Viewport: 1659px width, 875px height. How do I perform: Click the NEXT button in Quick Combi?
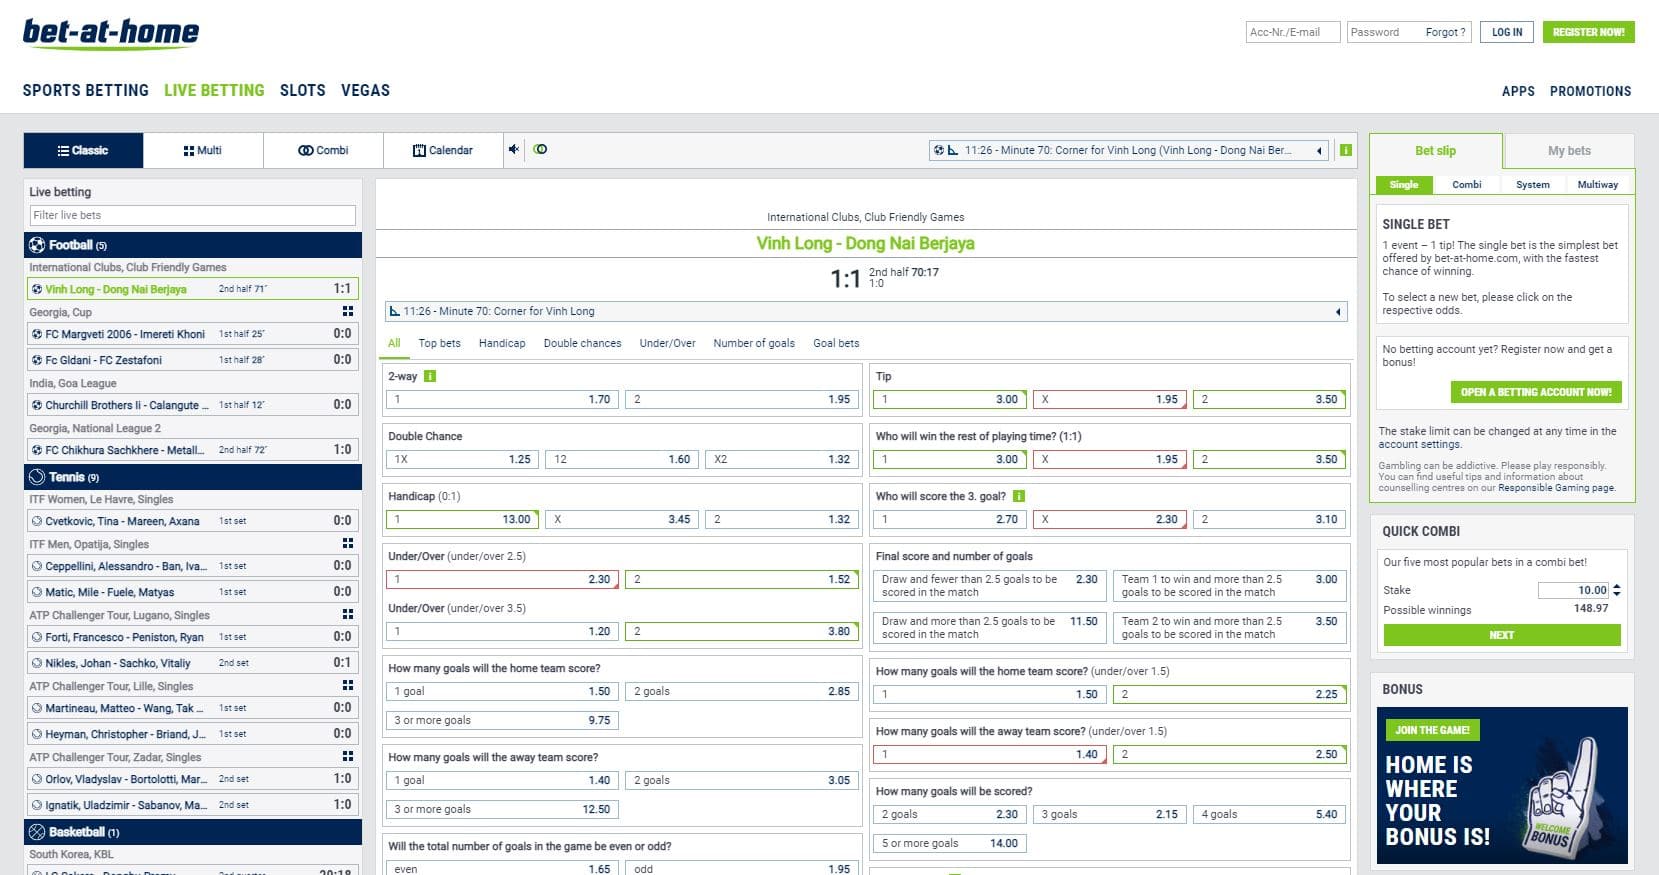[1501, 635]
